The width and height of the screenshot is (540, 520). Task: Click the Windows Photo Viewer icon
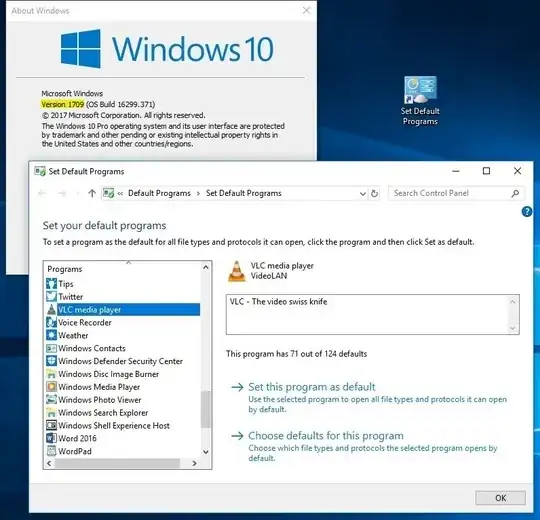(x=51, y=399)
